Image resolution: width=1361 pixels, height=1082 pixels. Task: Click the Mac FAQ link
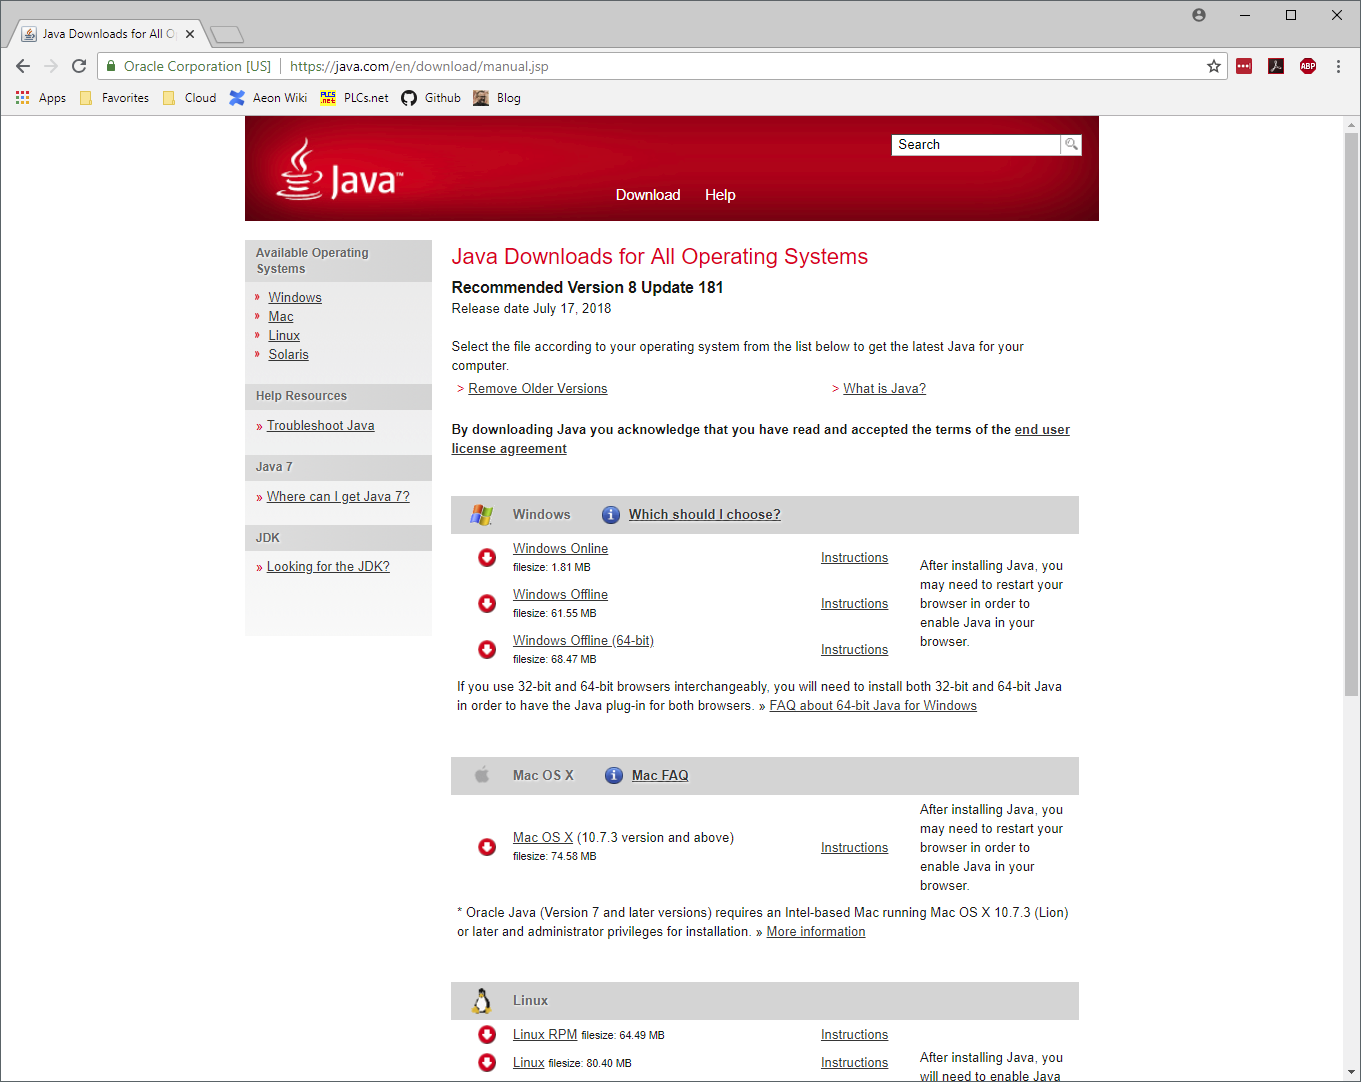pos(660,776)
